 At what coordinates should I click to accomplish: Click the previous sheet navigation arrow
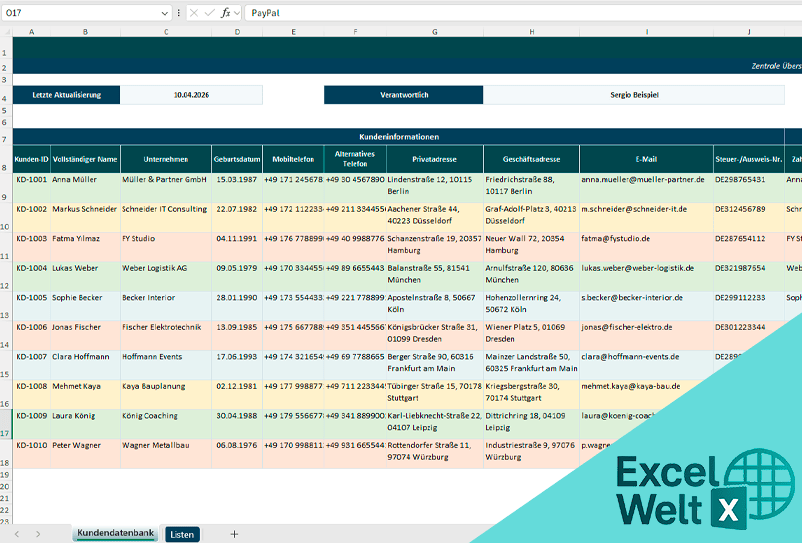[17, 534]
